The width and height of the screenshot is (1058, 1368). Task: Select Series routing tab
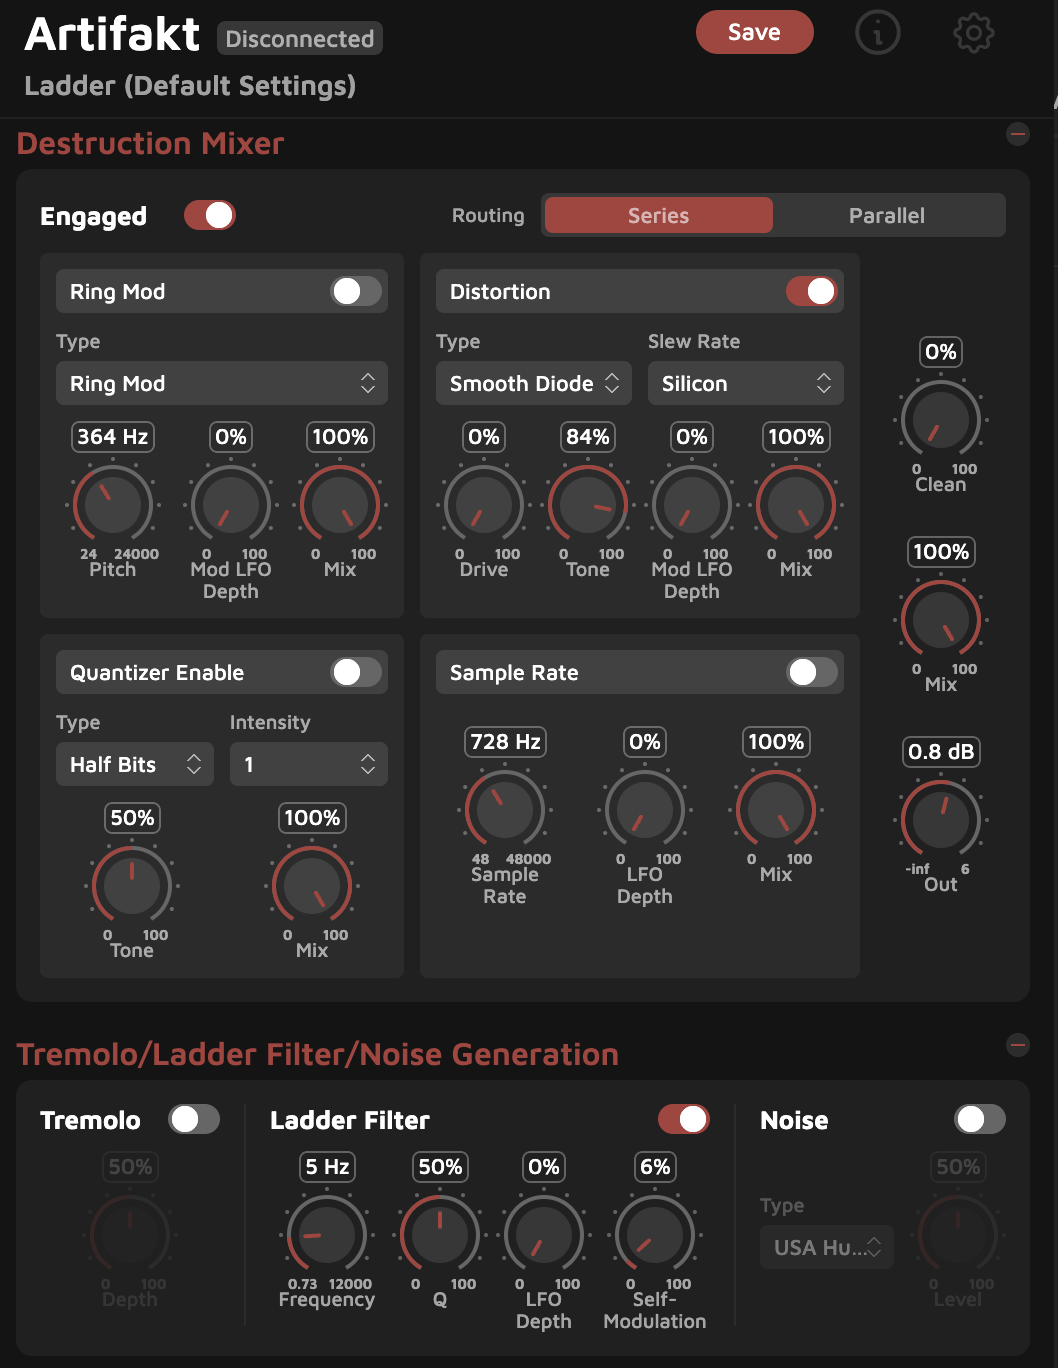pos(659,215)
